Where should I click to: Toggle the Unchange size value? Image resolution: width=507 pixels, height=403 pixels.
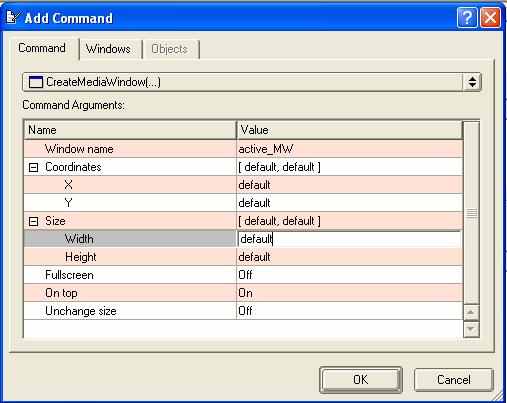pyautogui.click(x=349, y=311)
